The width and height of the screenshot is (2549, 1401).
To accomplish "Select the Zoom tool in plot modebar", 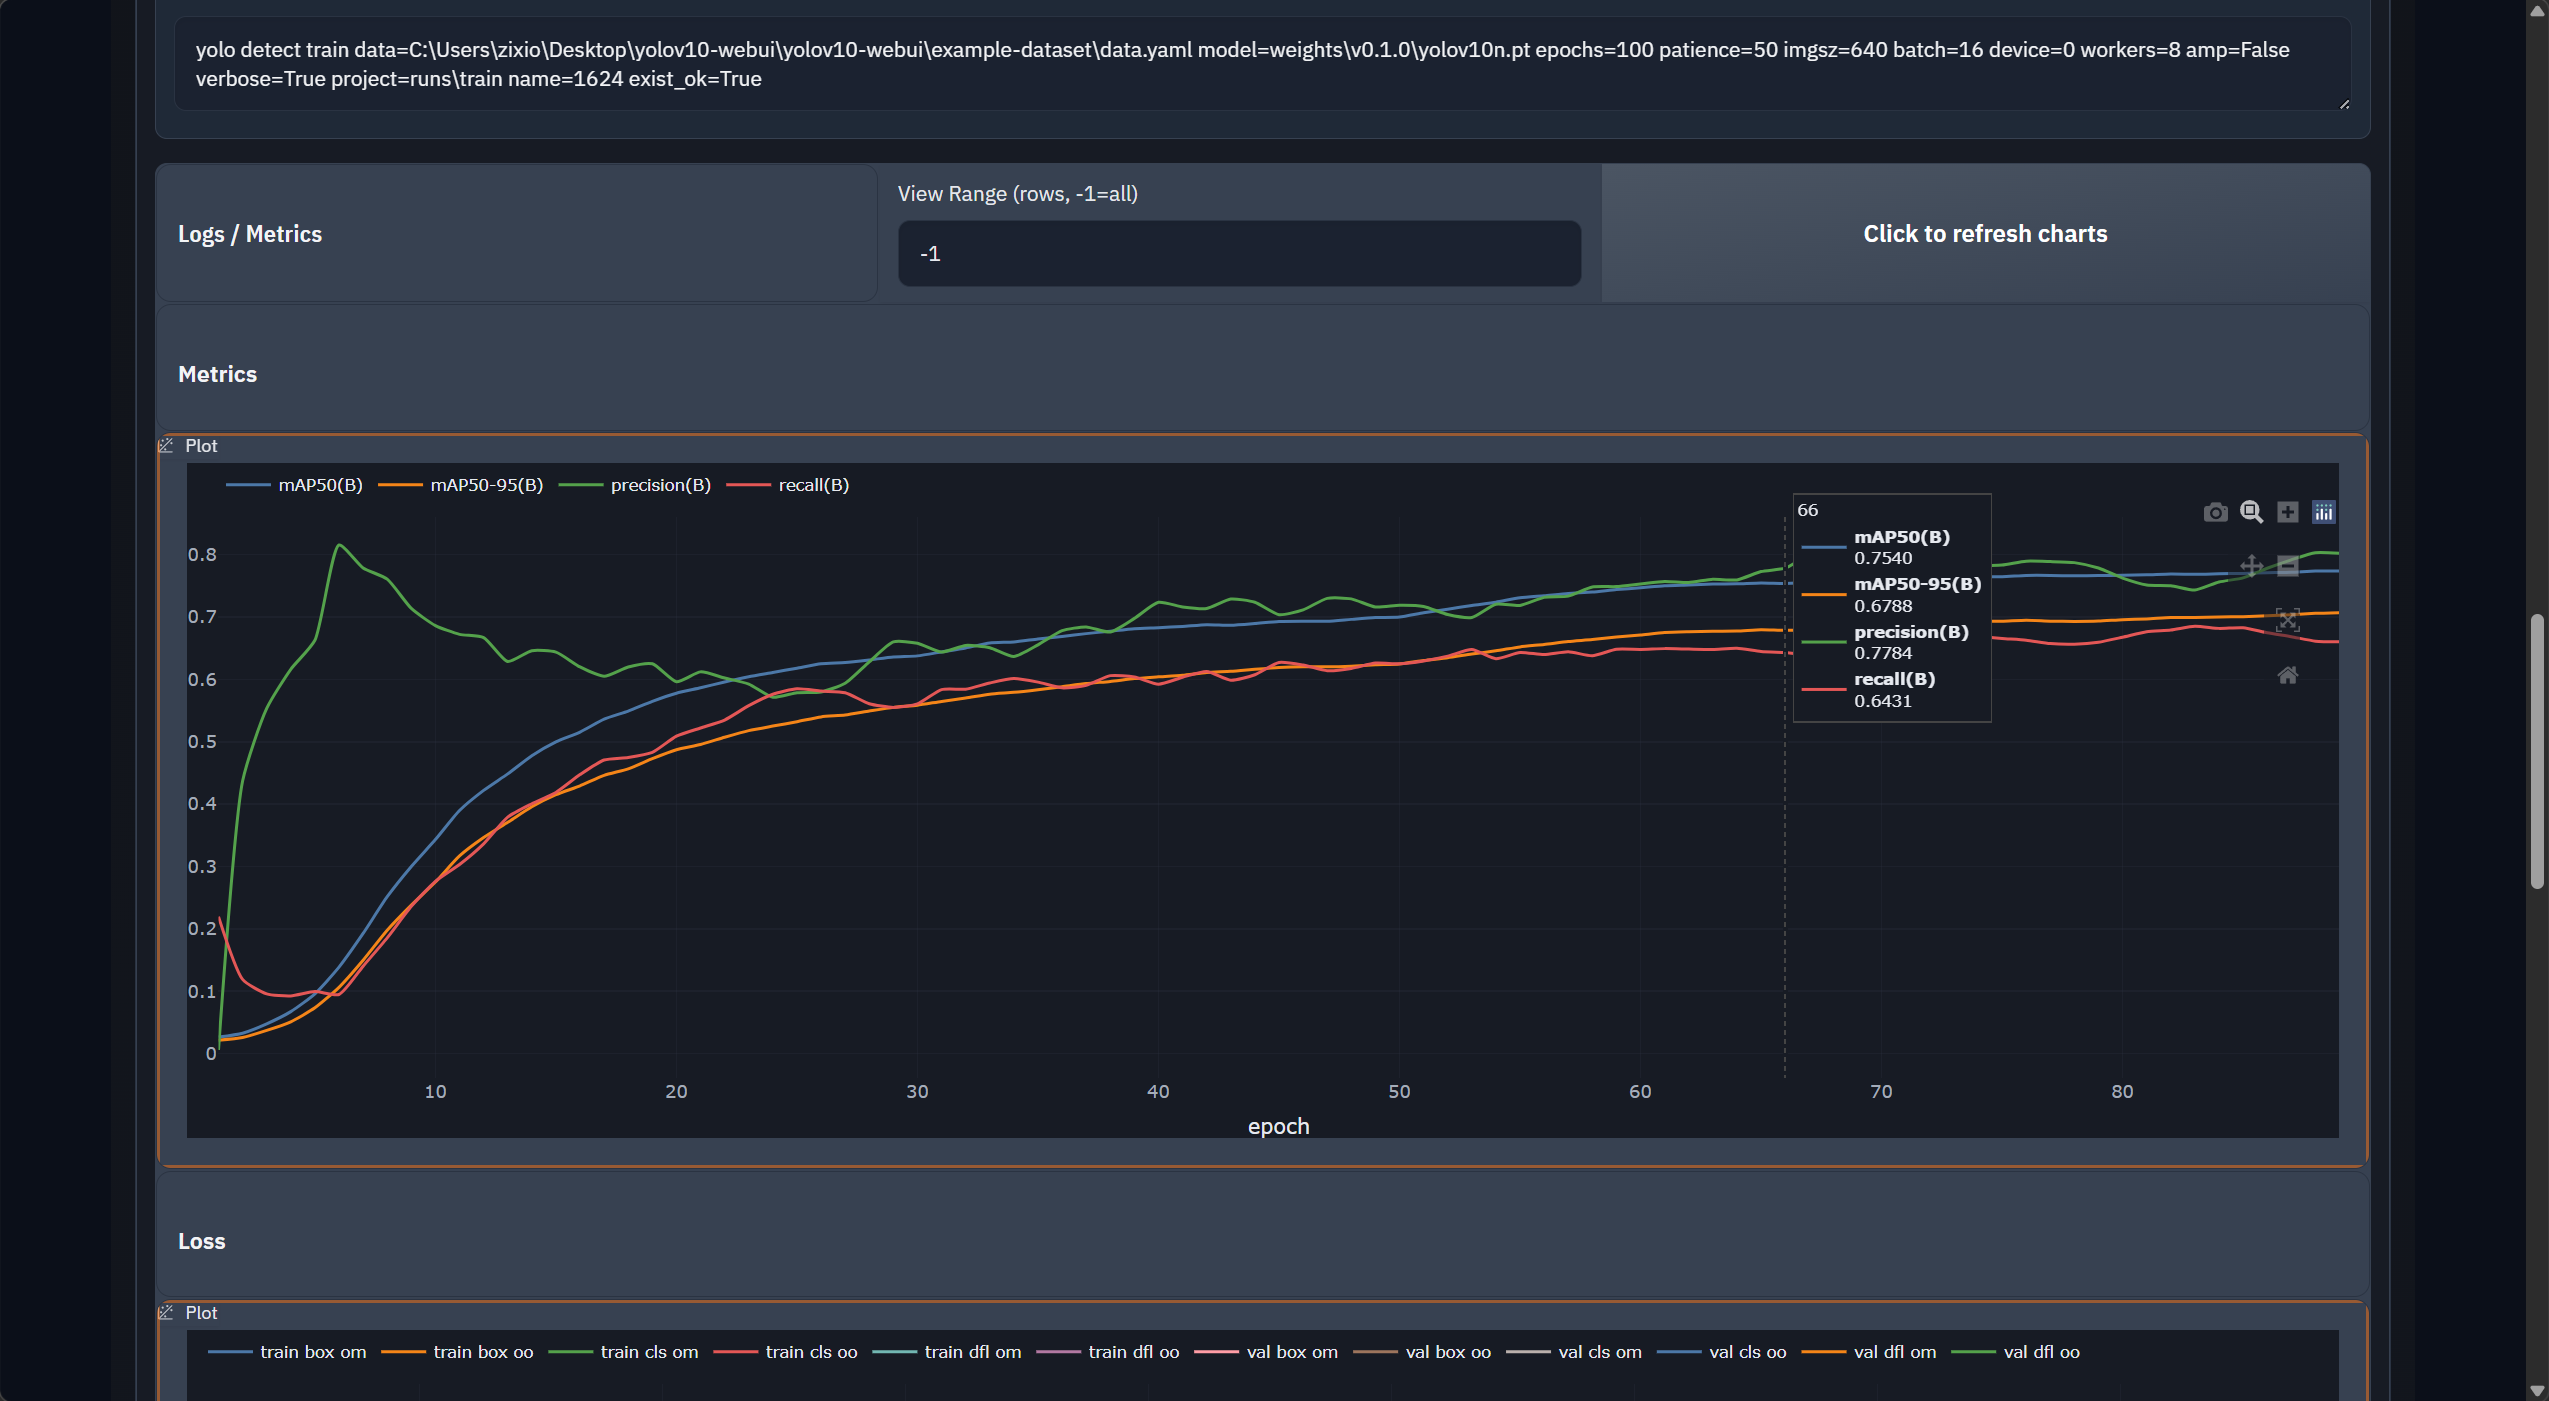I will click(2251, 513).
